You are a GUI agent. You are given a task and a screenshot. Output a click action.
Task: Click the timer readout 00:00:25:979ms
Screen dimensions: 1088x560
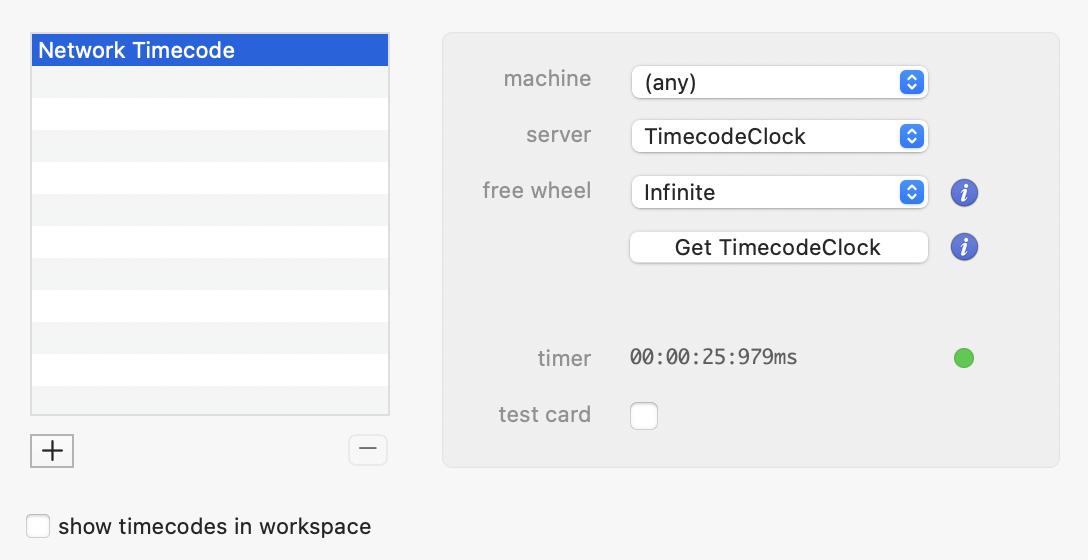coord(713,357)
